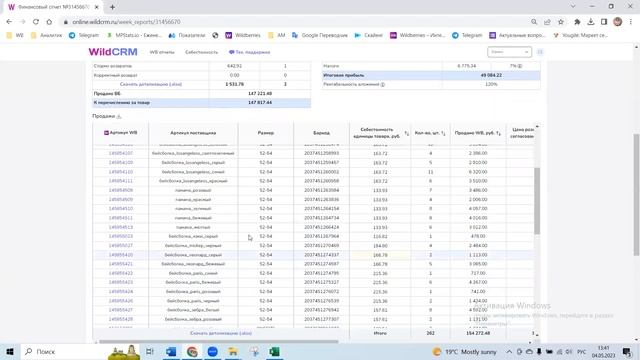Image resolution: width=640 pixels, height=360 pixels.
Task: Open Chrome from the taskbar
Action: click(192, 351)
